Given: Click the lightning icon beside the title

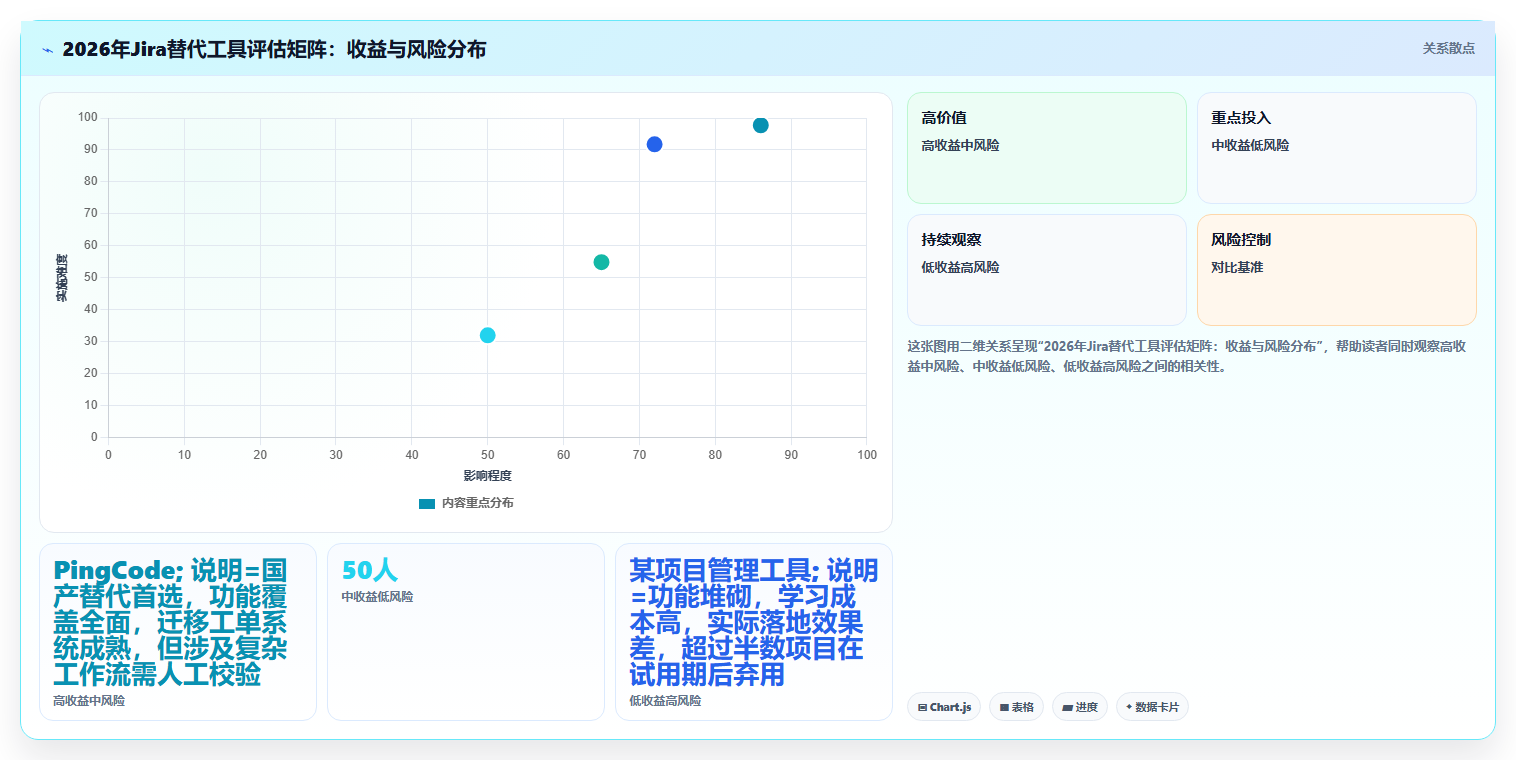Looking at the screenshot, I should coord(48,49).
